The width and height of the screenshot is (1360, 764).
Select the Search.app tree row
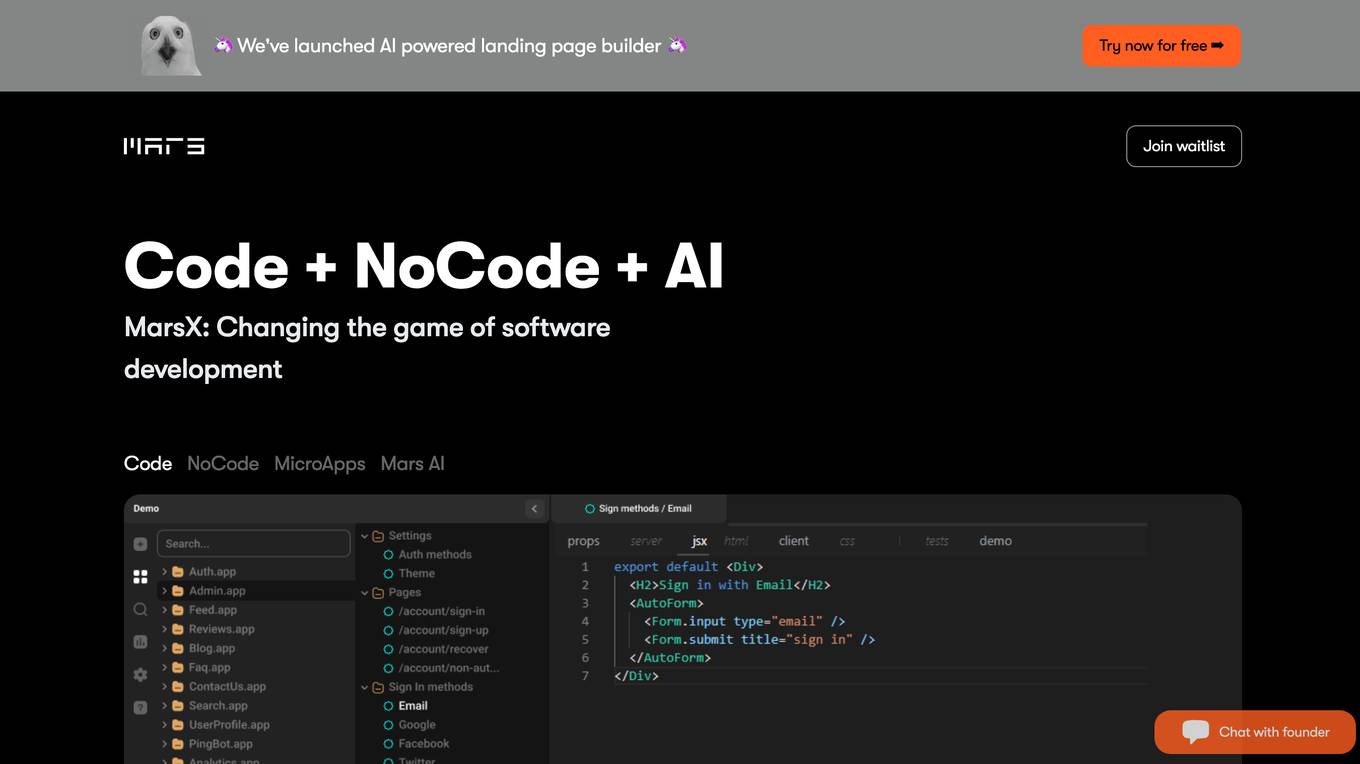tap(256, 706)
